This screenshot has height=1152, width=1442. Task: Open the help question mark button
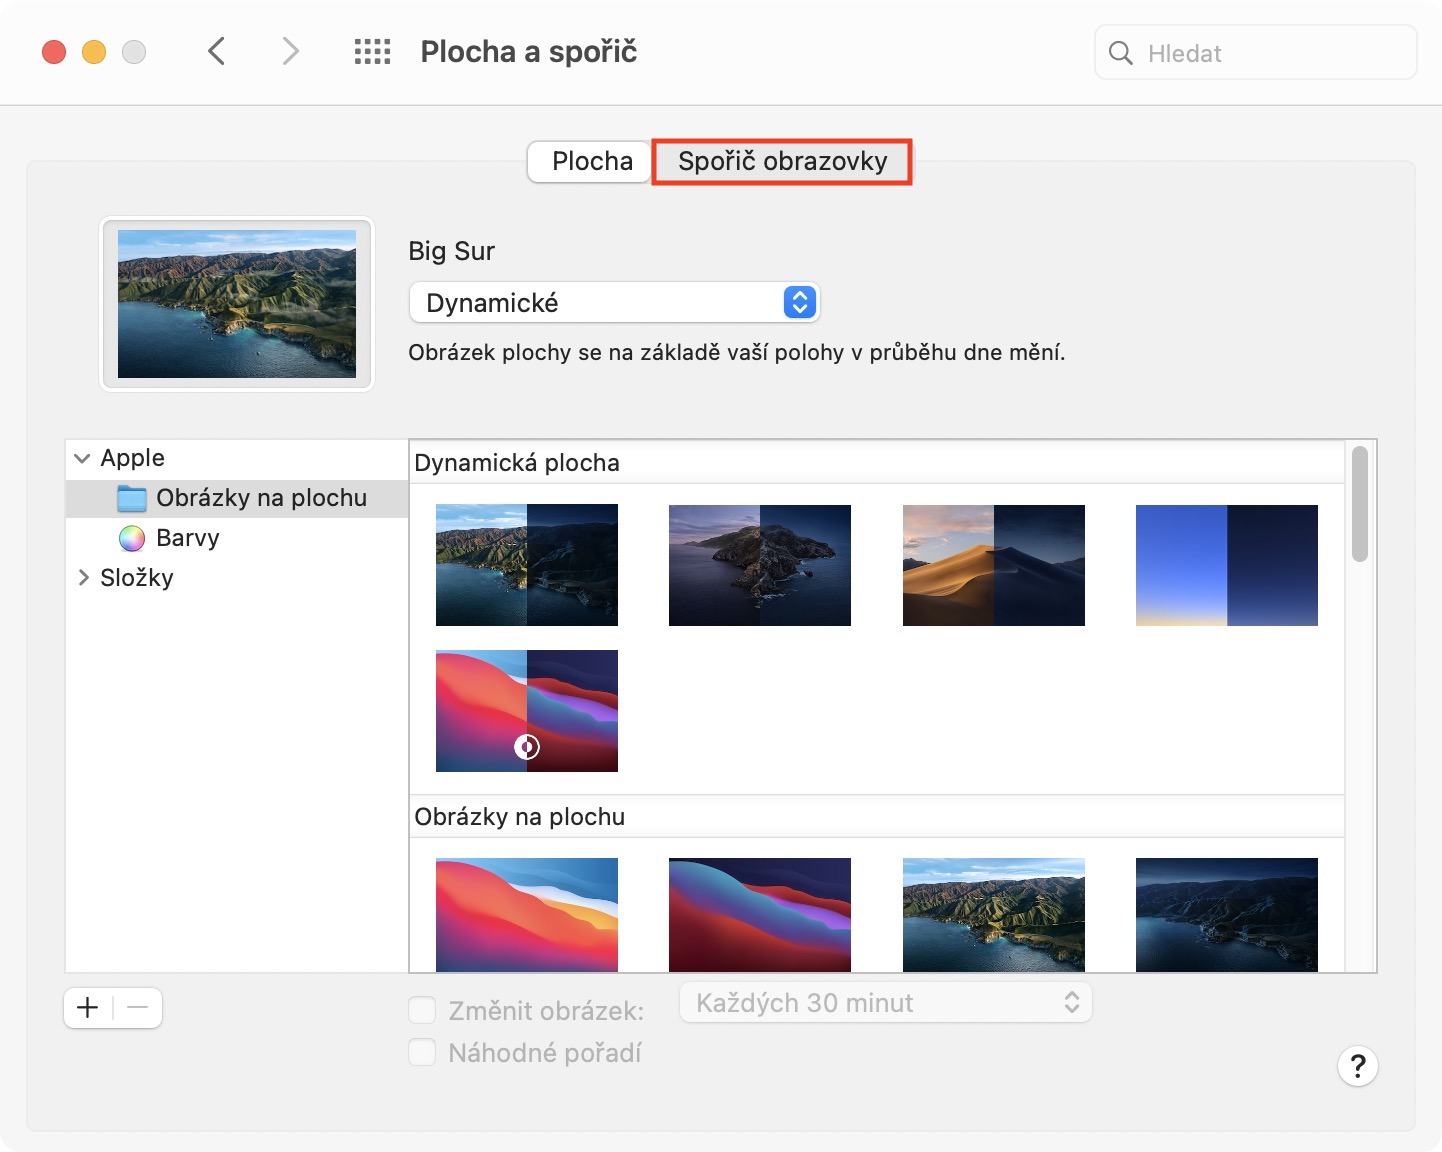tap(1357, 1066)
